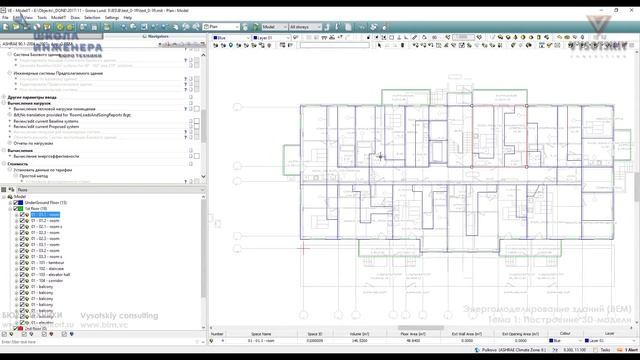
Task: Click the canvas horizontal scrollbar
Action: 420,328
